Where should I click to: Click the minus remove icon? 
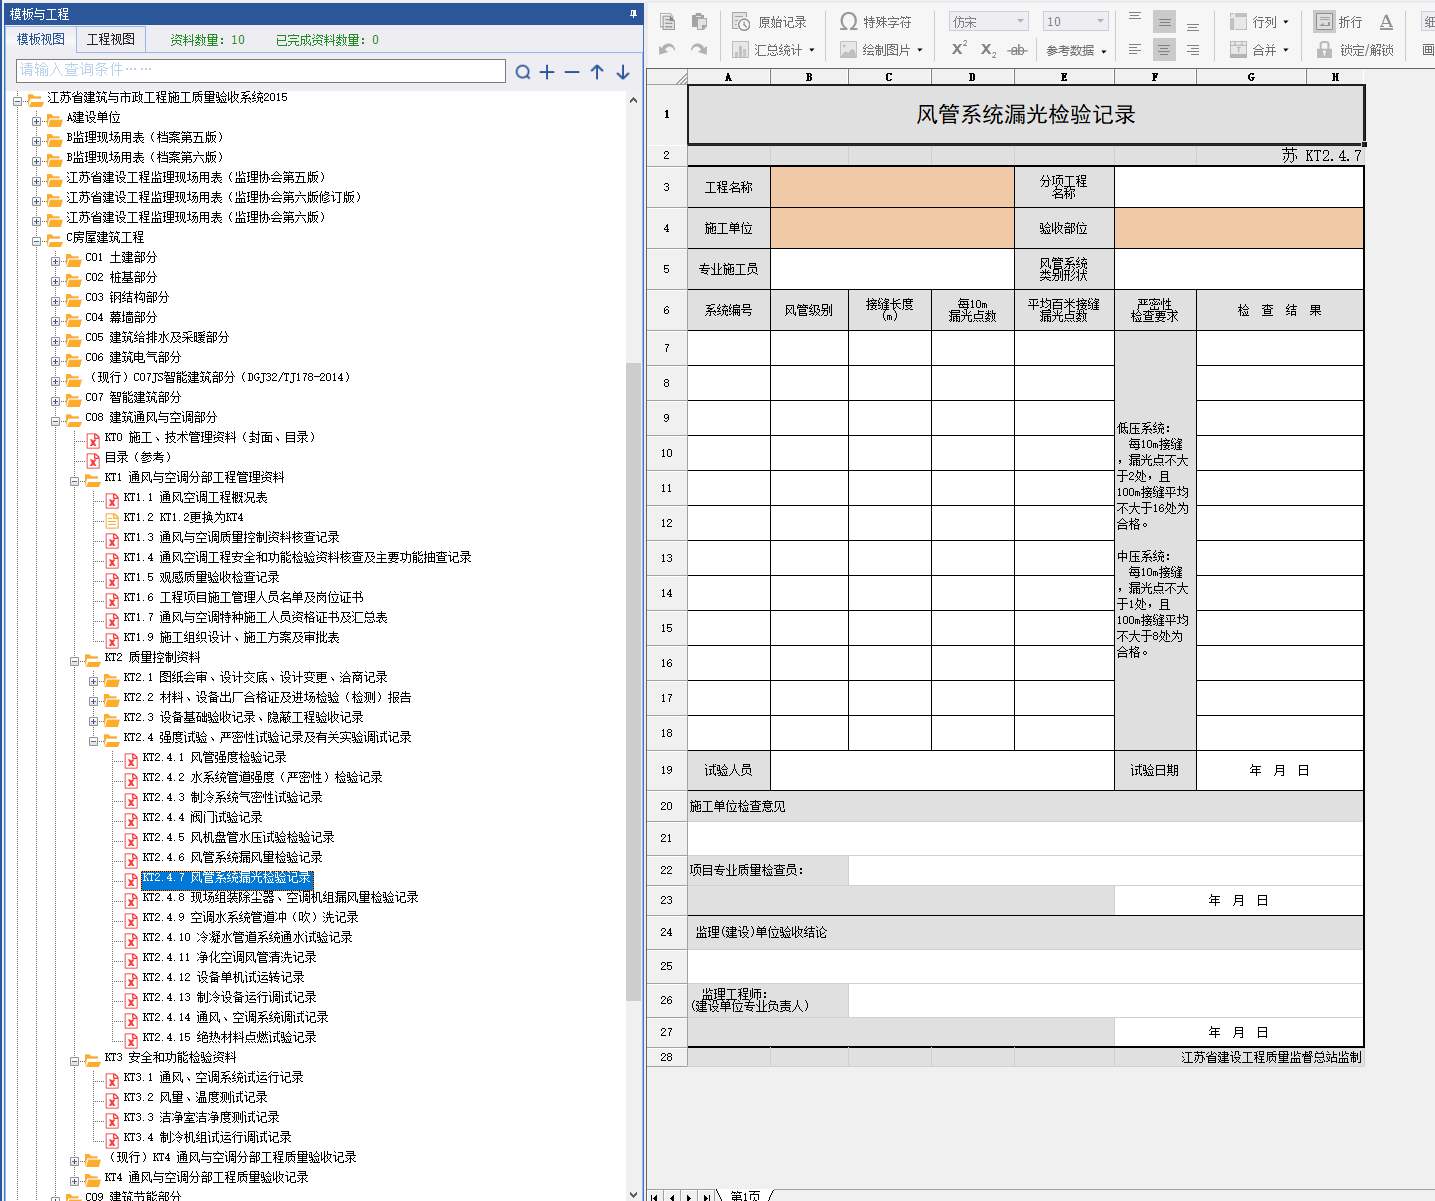(572, 72)
